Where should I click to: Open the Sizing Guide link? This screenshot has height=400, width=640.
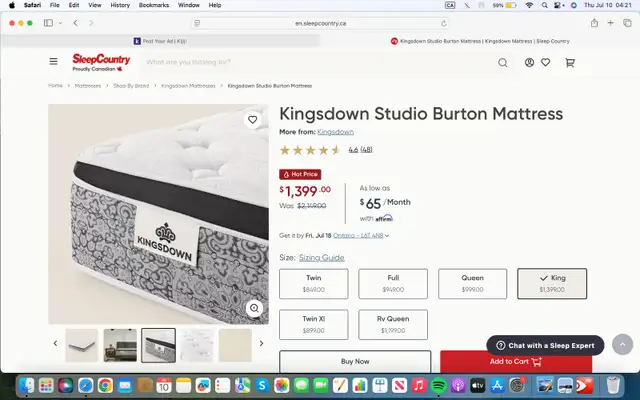pos(322,258)
